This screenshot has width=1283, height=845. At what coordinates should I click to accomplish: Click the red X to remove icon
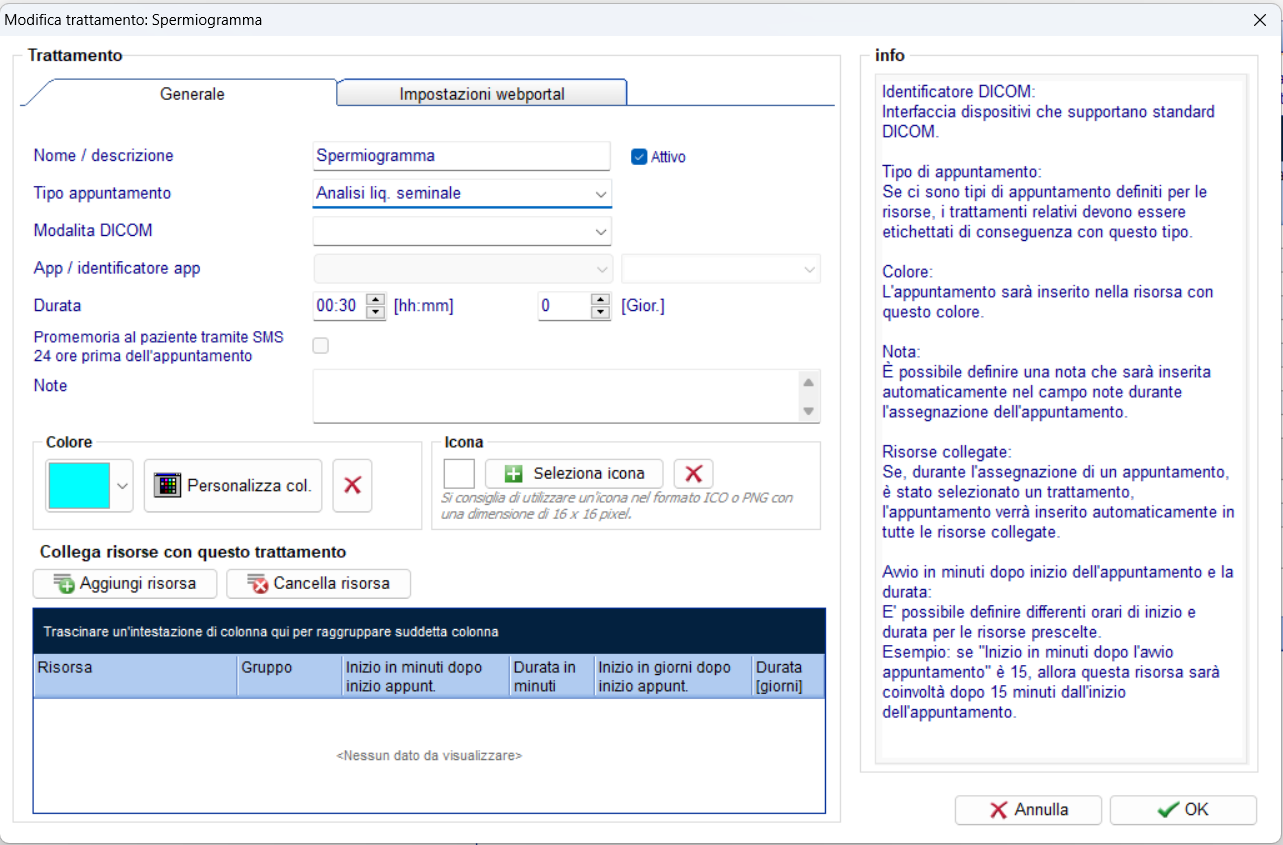(x=693, y=473)
